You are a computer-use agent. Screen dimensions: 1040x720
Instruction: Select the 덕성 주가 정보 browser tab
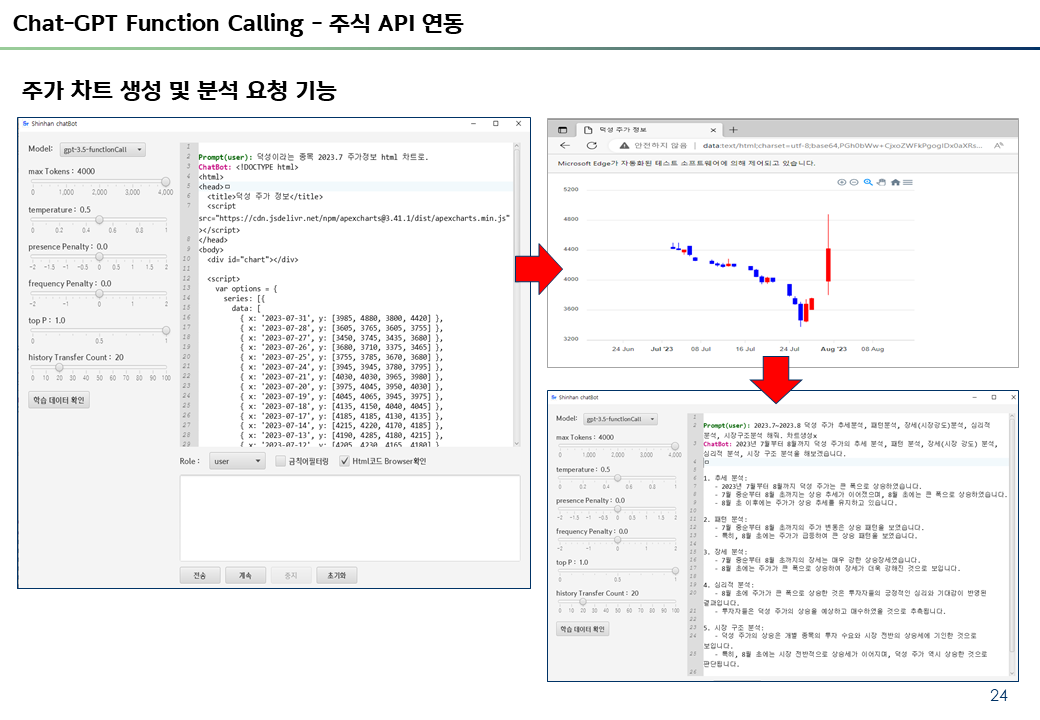point(647,130)
